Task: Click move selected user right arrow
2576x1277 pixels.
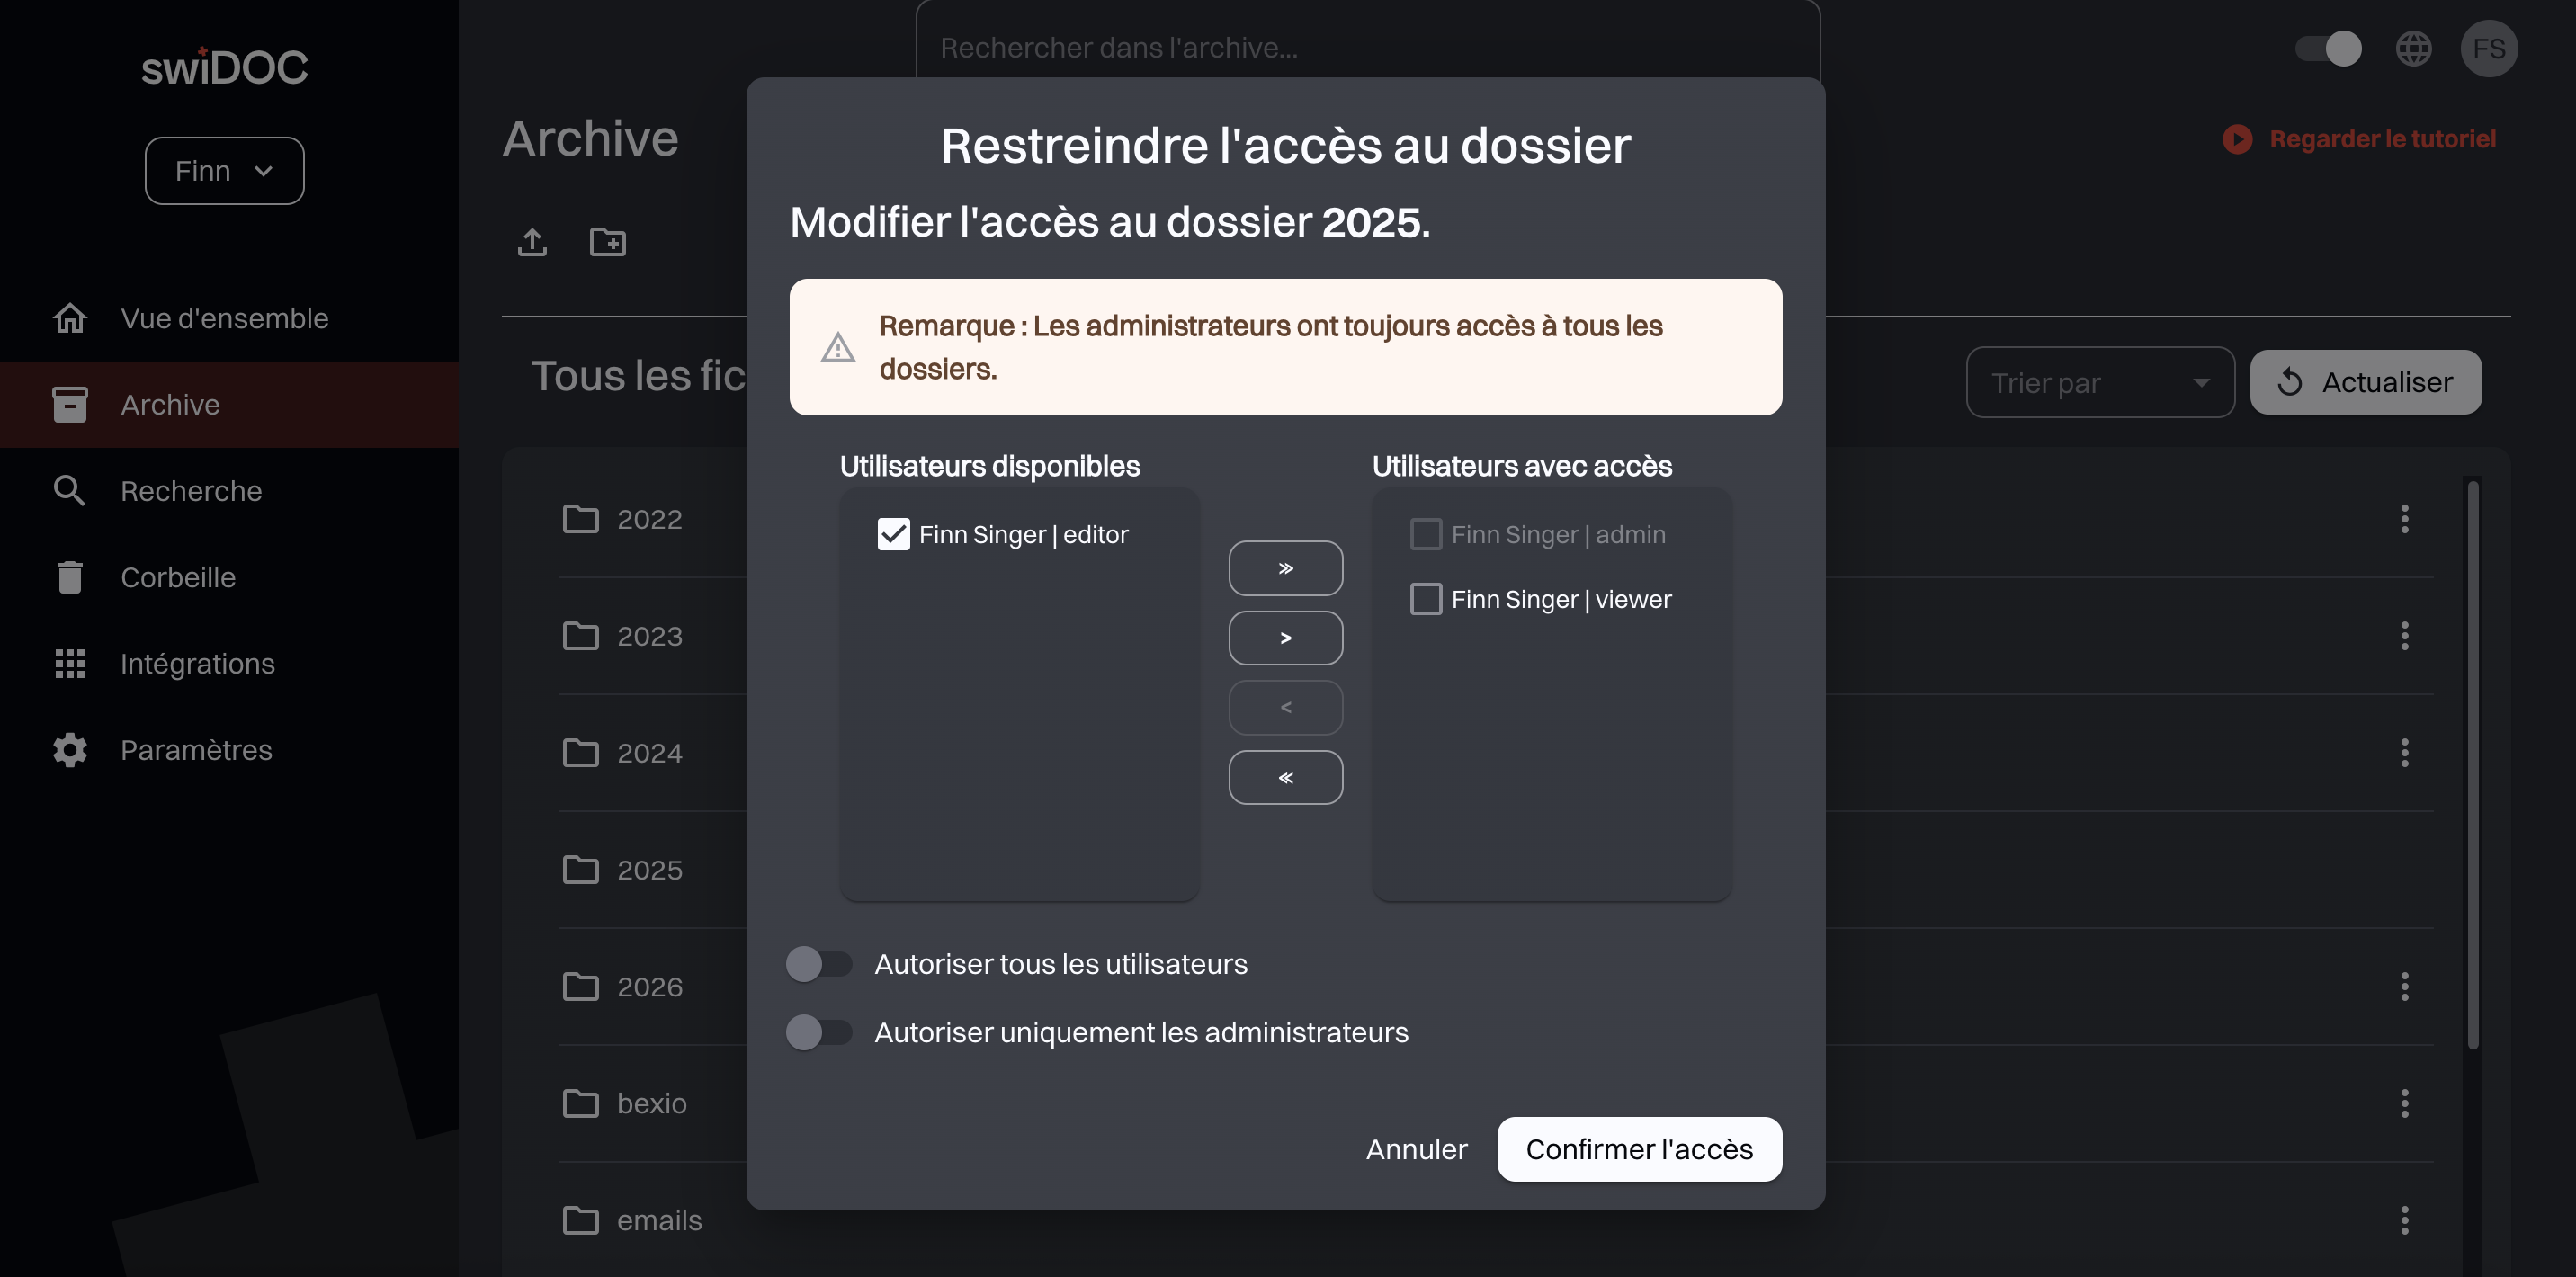Action: click(x=1285, y=638)
